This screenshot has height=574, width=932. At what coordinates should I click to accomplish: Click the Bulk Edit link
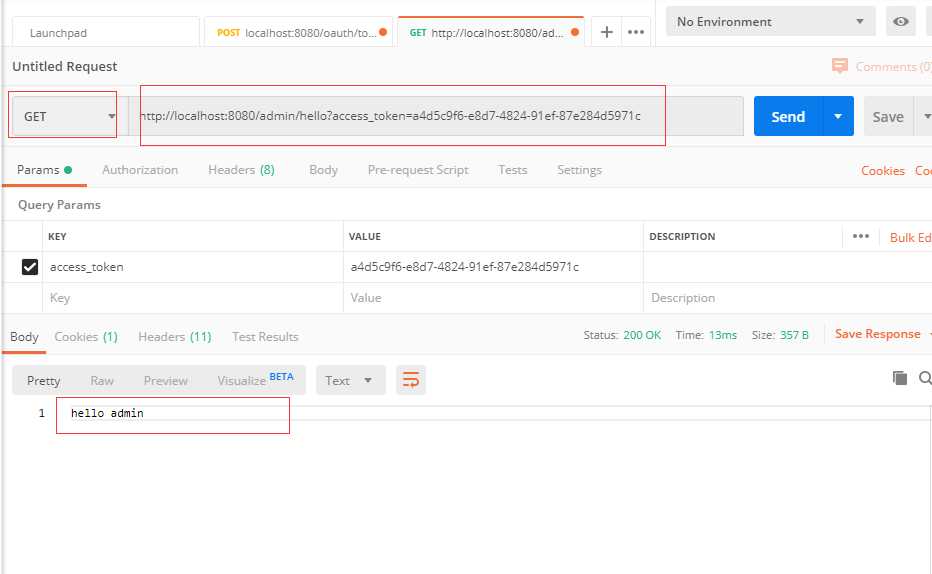coord(911,237)
